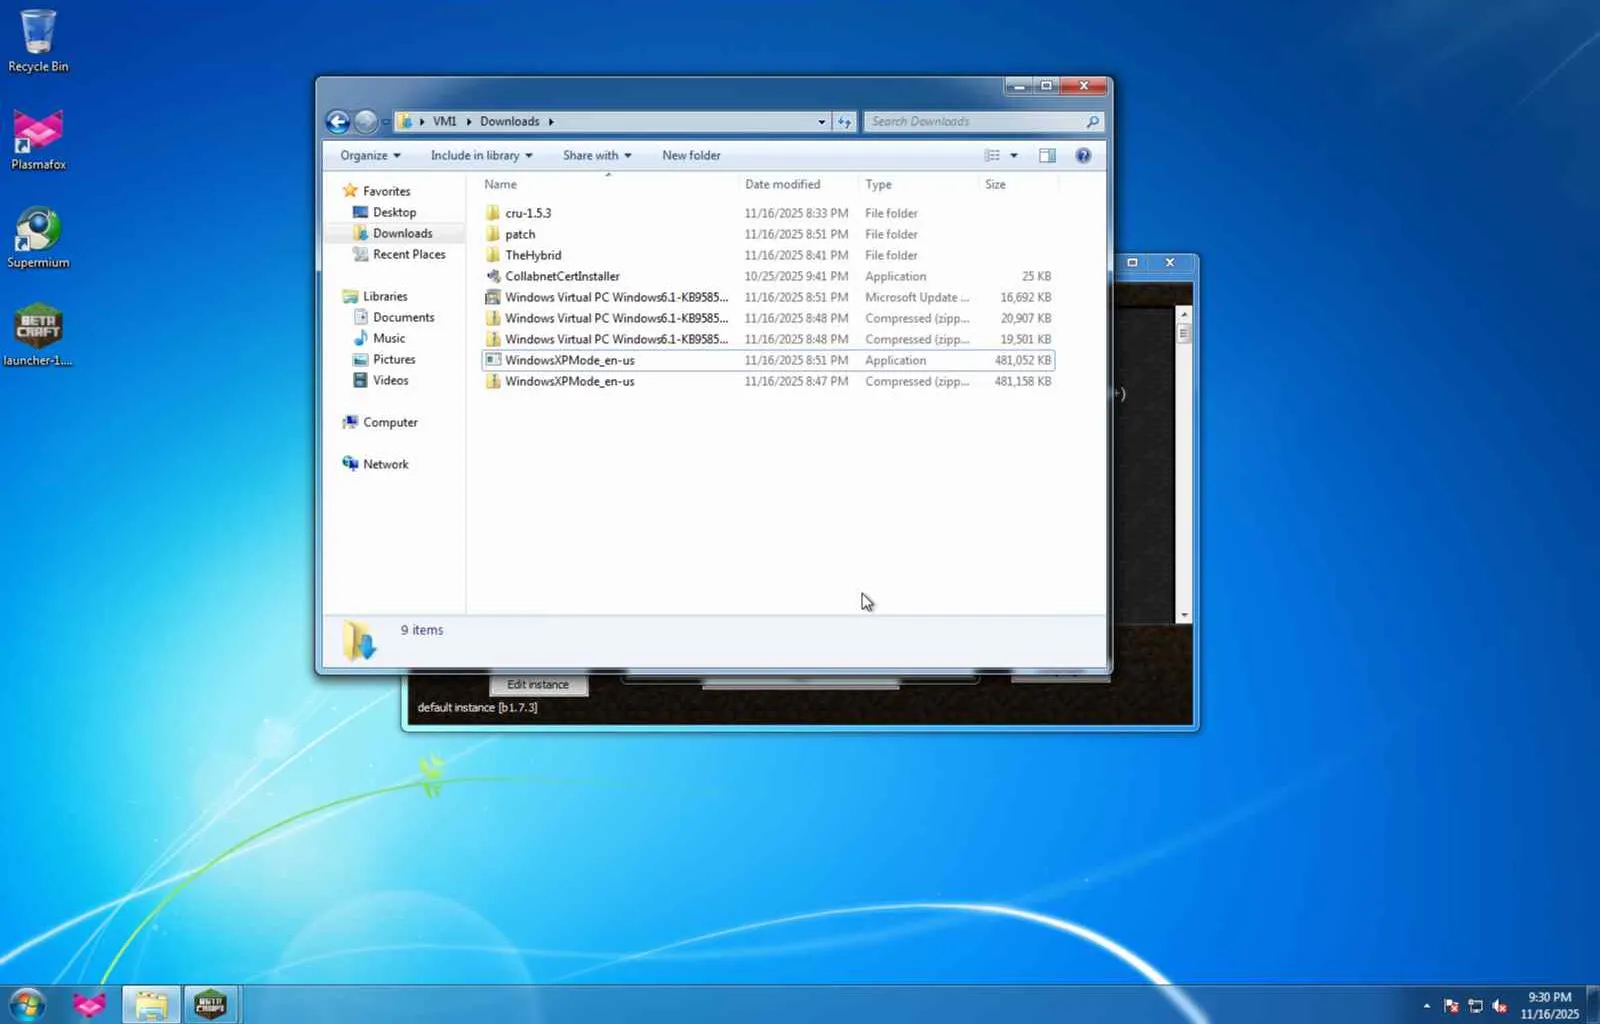Select the 19,501 KB Windows Virtual PC zip

coord(768,339)
